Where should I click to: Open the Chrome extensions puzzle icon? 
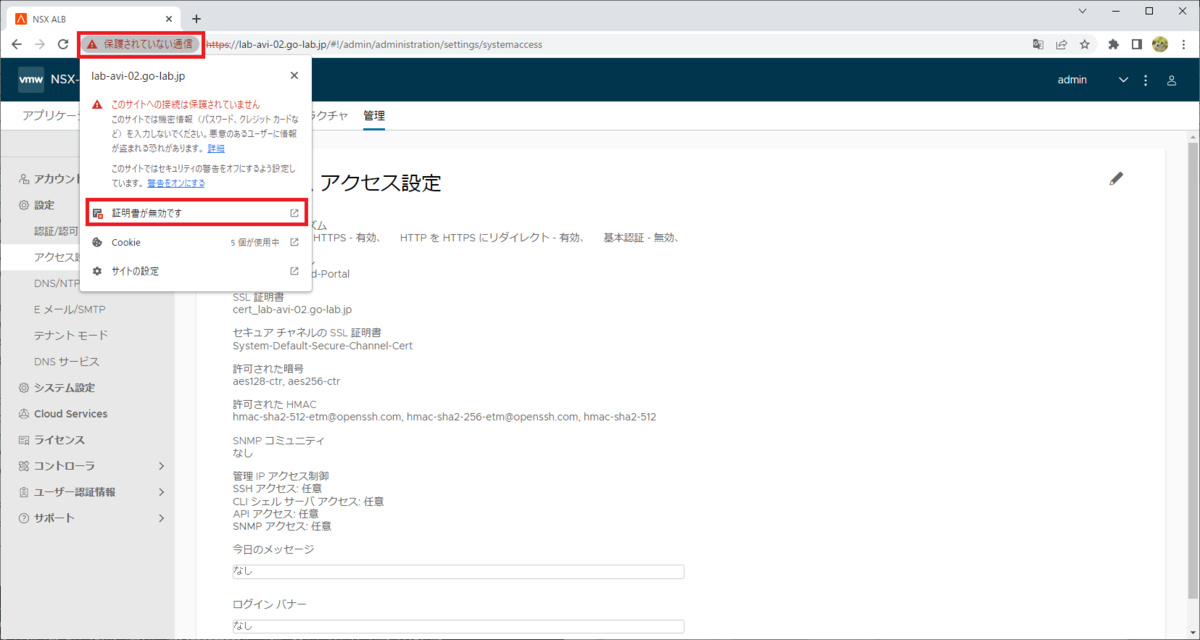[x=1113, y=44]
